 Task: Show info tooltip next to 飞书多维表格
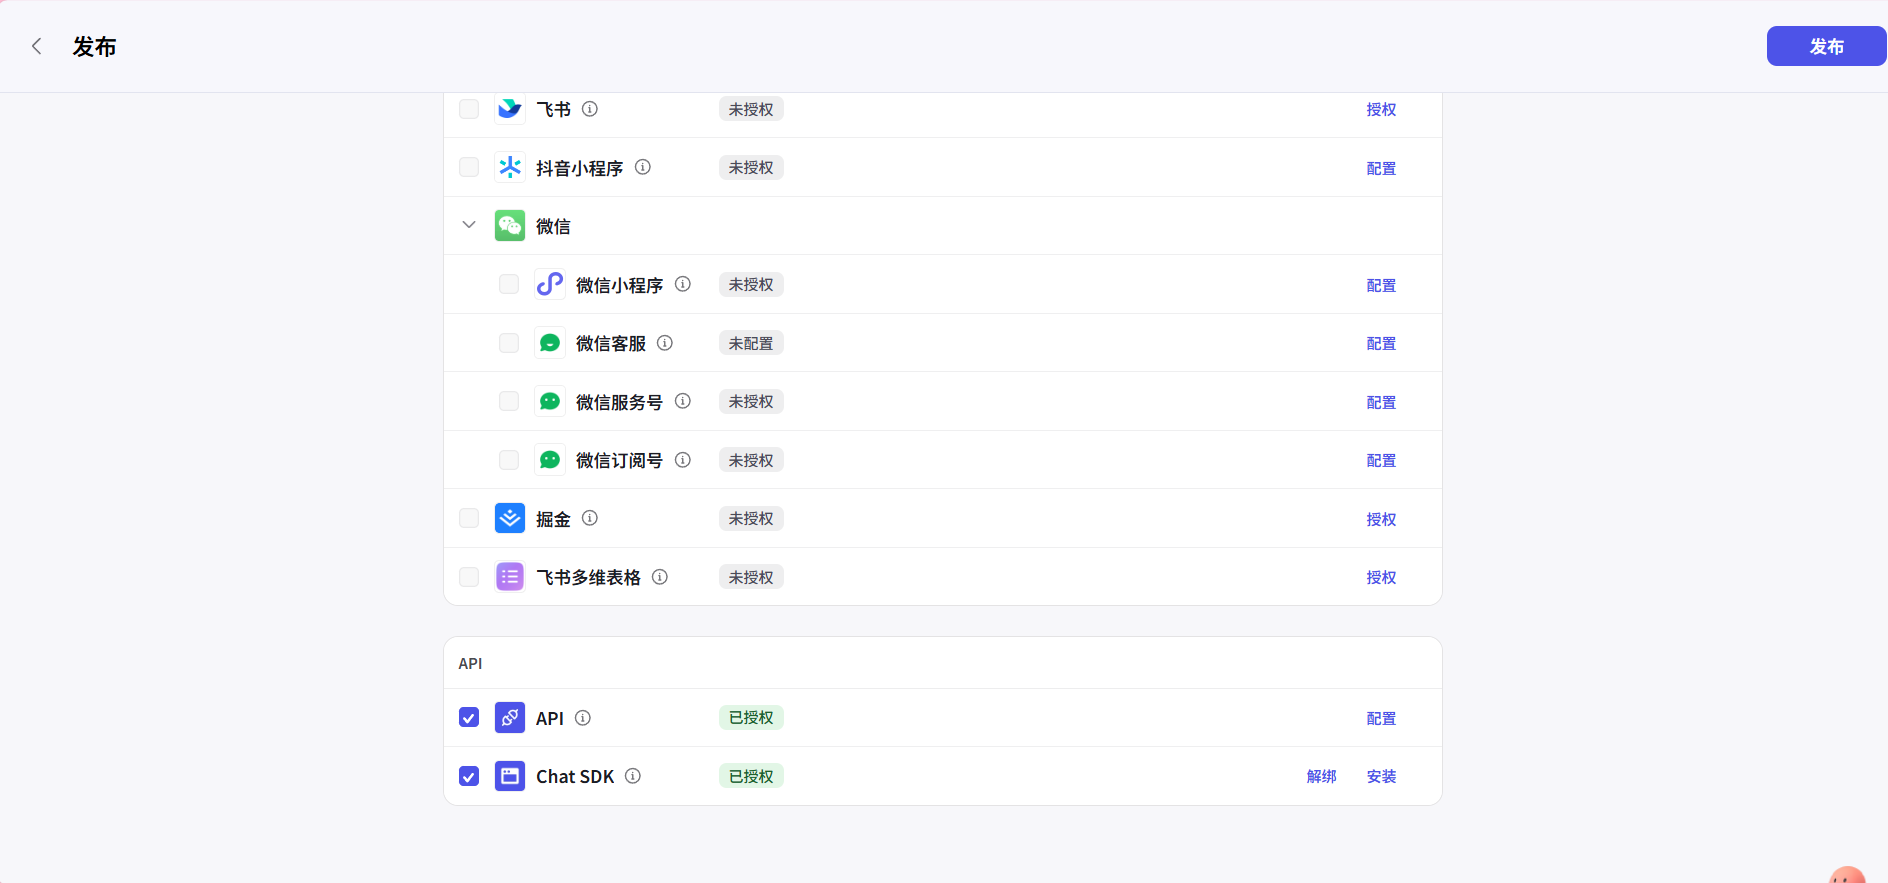point(660,577)
